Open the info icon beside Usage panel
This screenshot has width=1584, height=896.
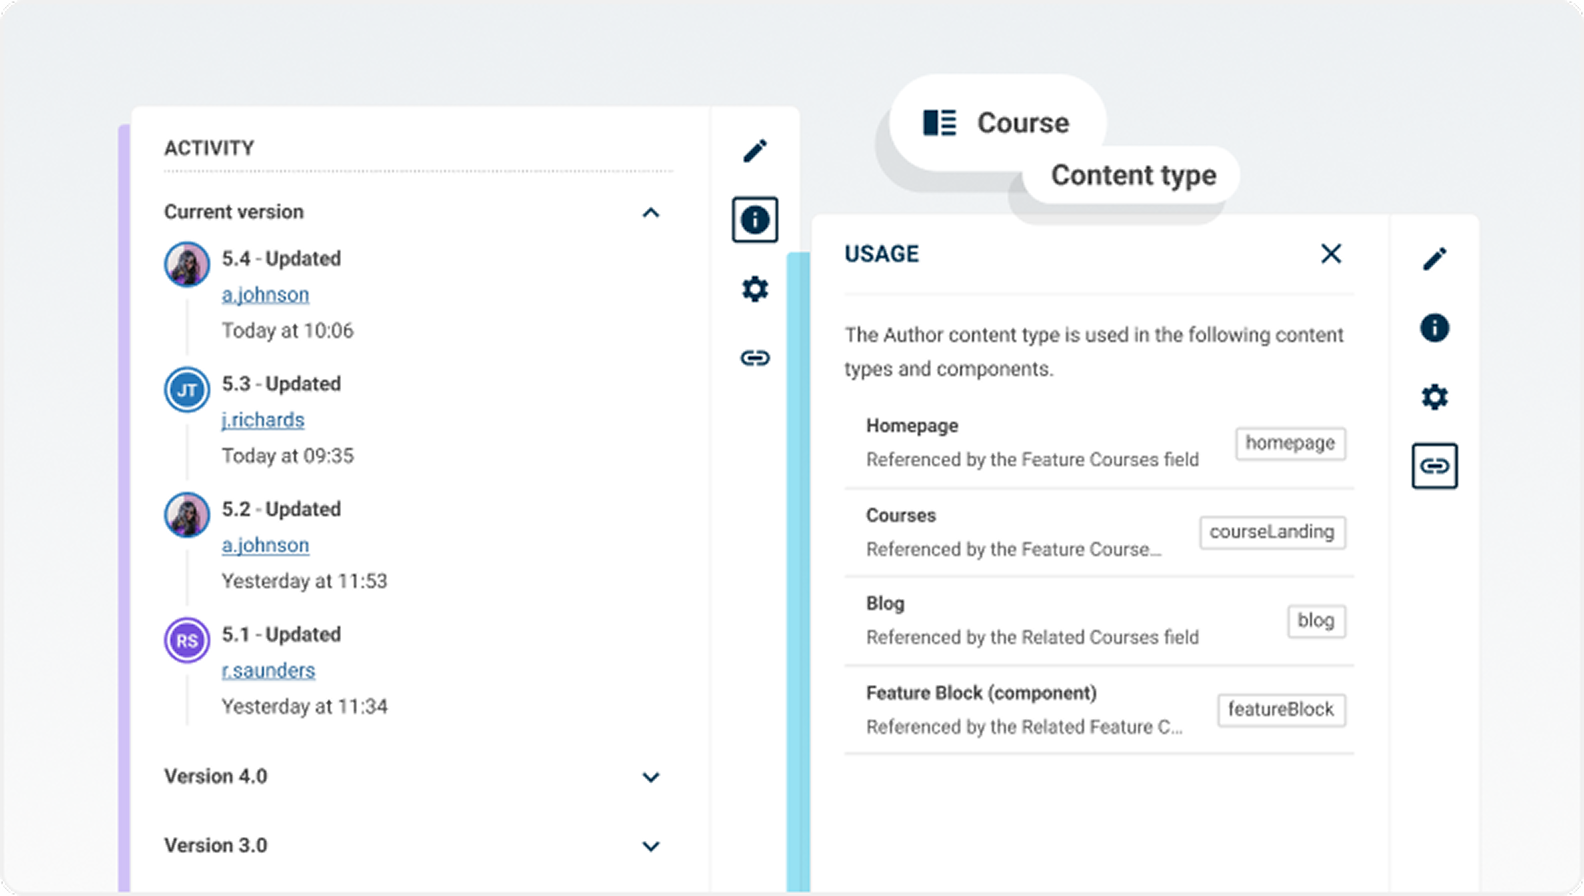pos(1434,328)
